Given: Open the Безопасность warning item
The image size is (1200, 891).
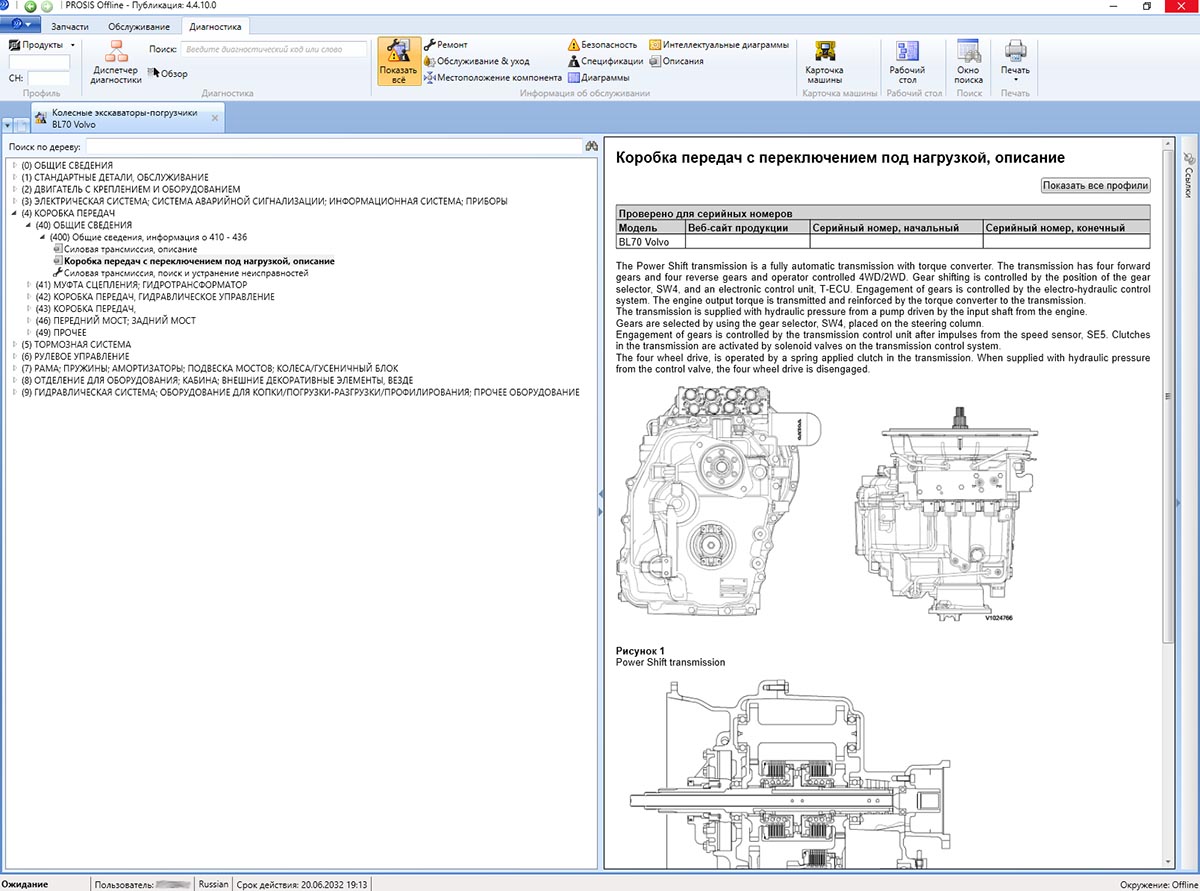Looking at the screenshot, I should coord(602,45).
